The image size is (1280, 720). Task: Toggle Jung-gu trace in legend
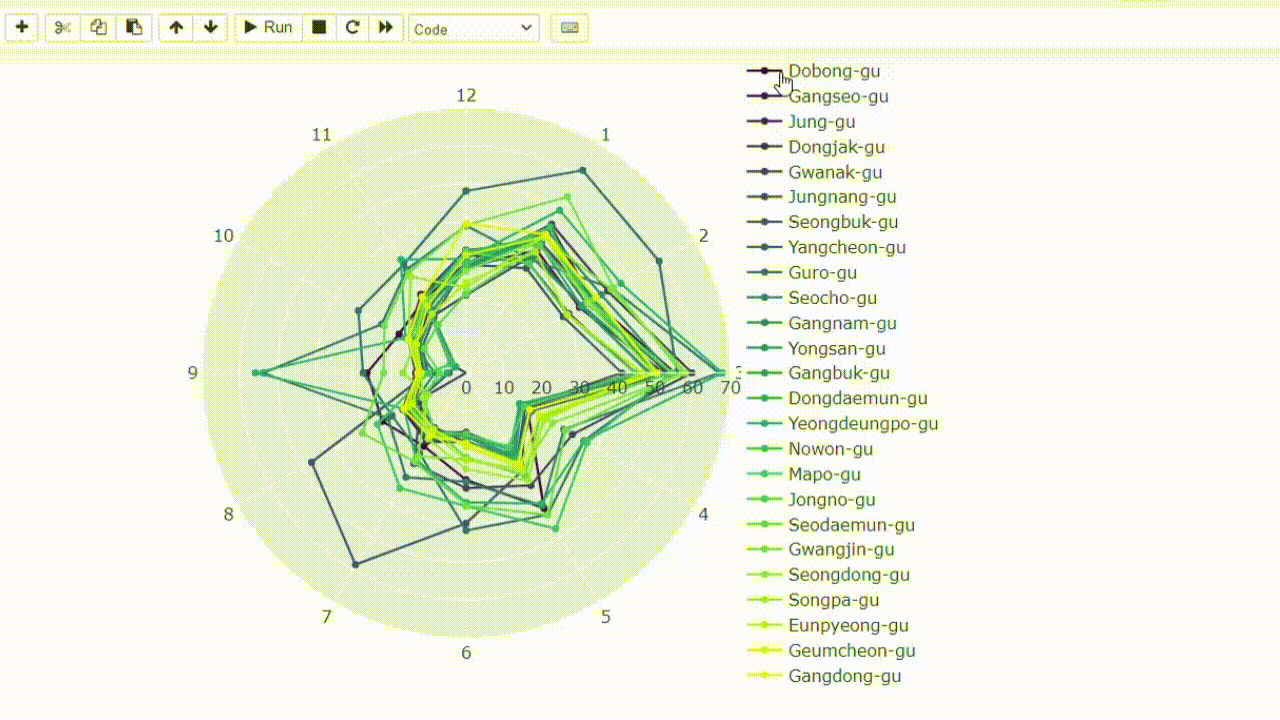tap(801, 122)
